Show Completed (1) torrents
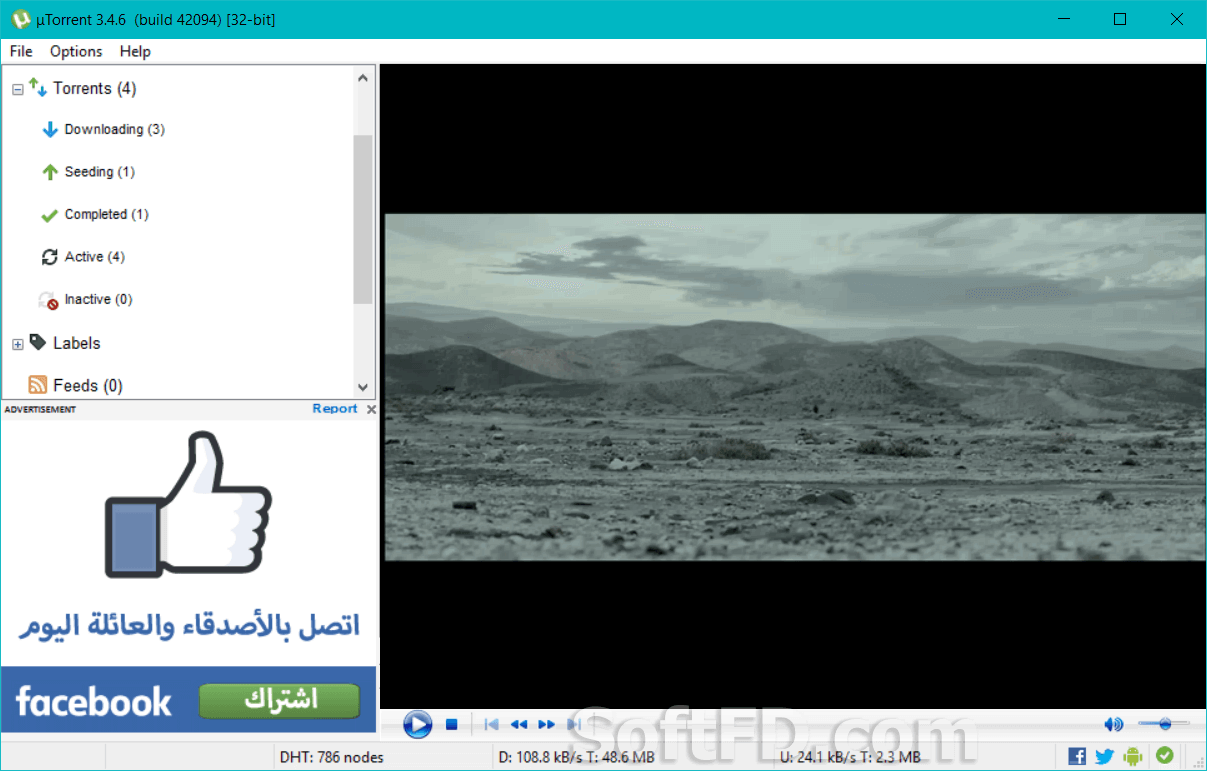Screen dimensions: 1207x771 (107, 214)
